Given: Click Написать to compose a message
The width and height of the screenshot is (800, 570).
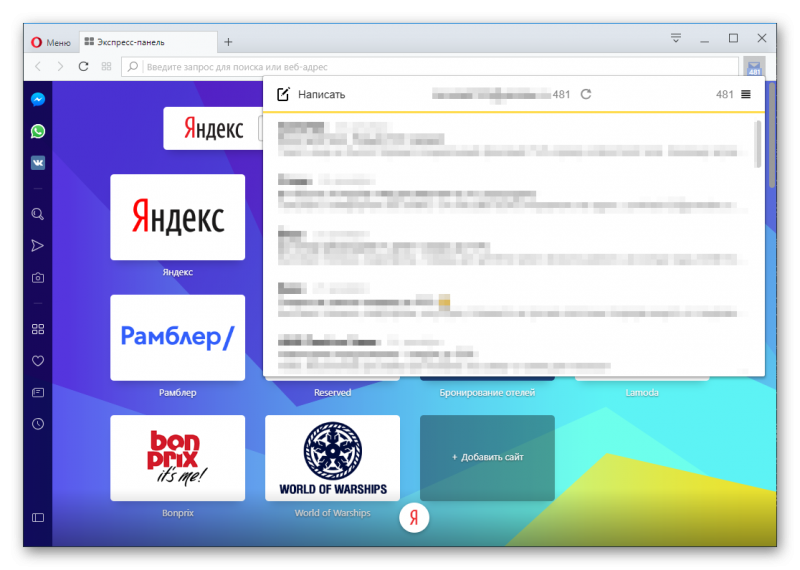Looking at the screenshot, I should [x=321, y=94].
